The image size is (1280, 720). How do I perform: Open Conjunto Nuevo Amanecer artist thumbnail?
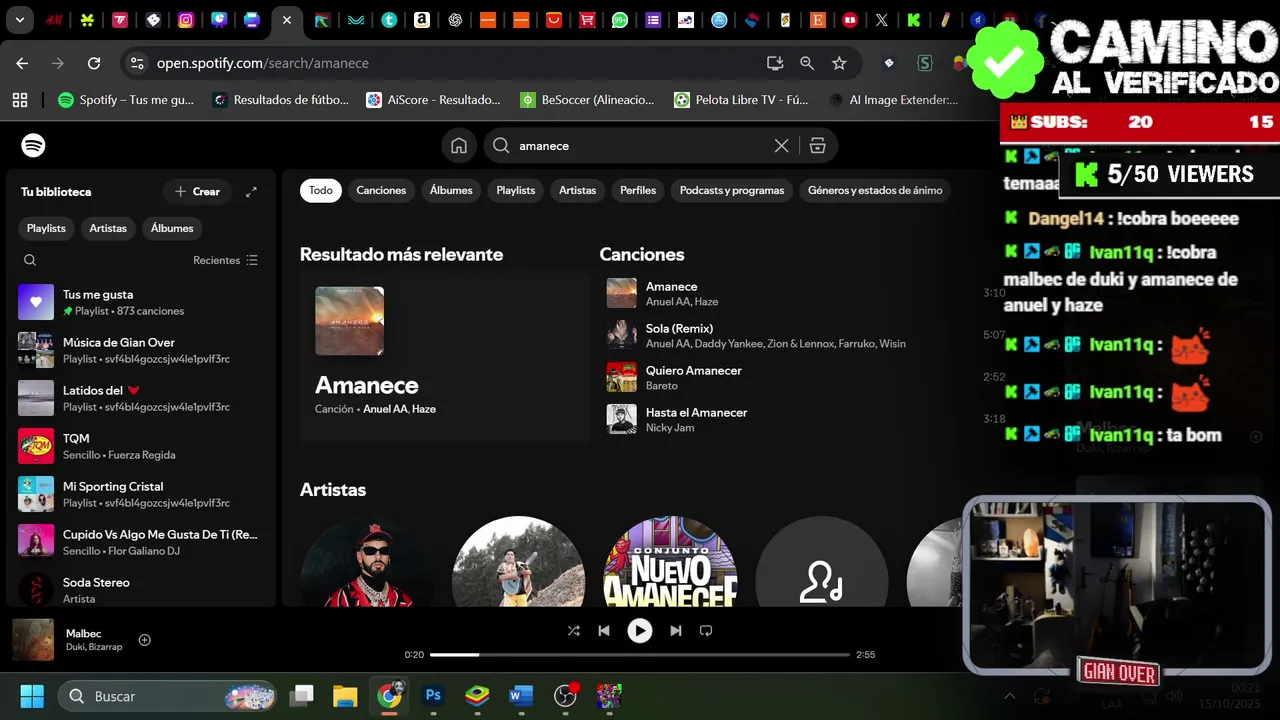(x=670, y=561)
